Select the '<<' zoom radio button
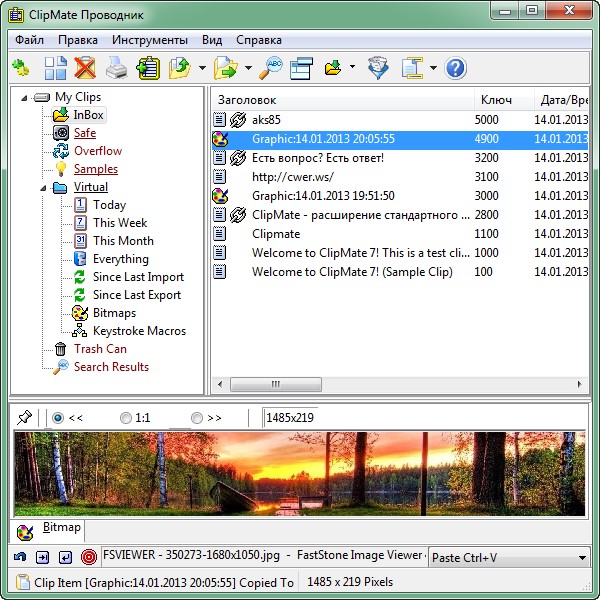The width and height of the screenshot is (600, 600). coord(57,418)
